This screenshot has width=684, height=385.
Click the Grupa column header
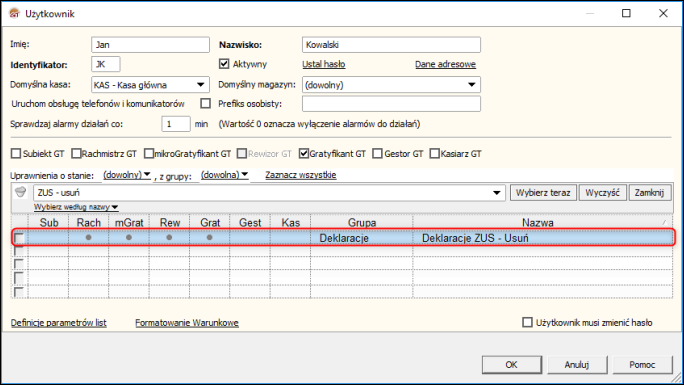click(x=362, y=222)
